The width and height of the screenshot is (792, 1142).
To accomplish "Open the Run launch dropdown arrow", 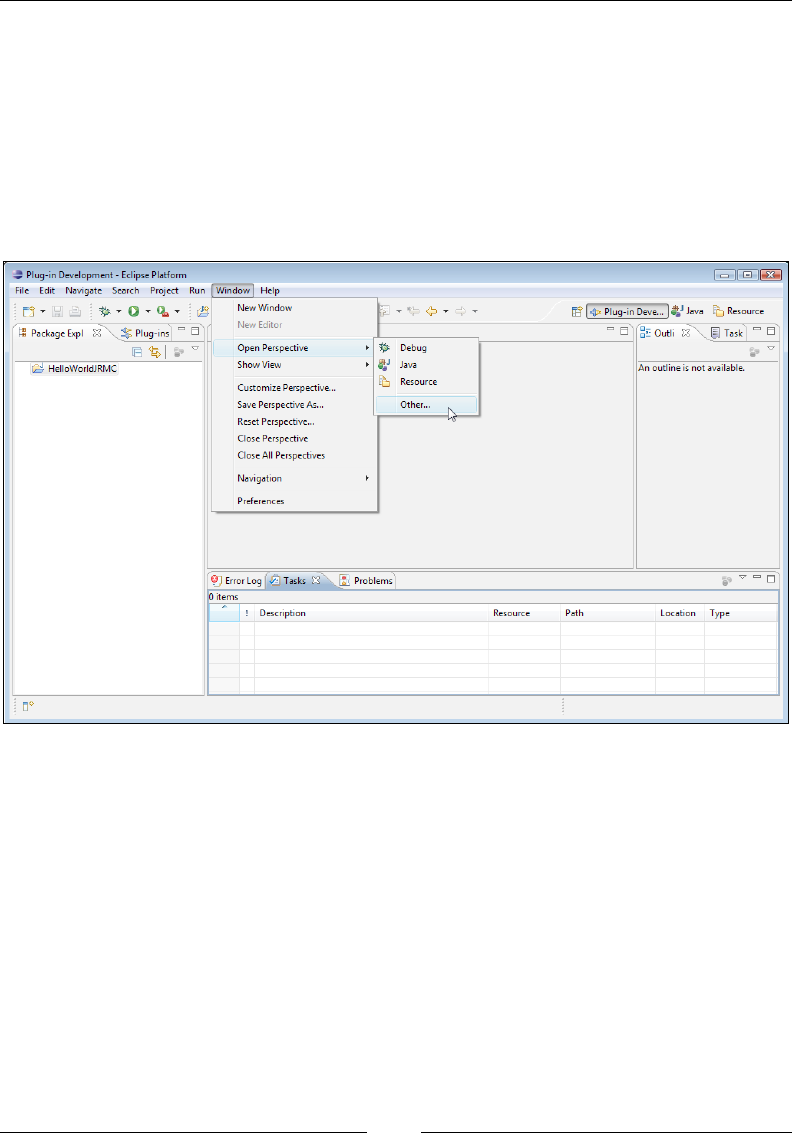I will pyautogui.click(x=147, y=312).
